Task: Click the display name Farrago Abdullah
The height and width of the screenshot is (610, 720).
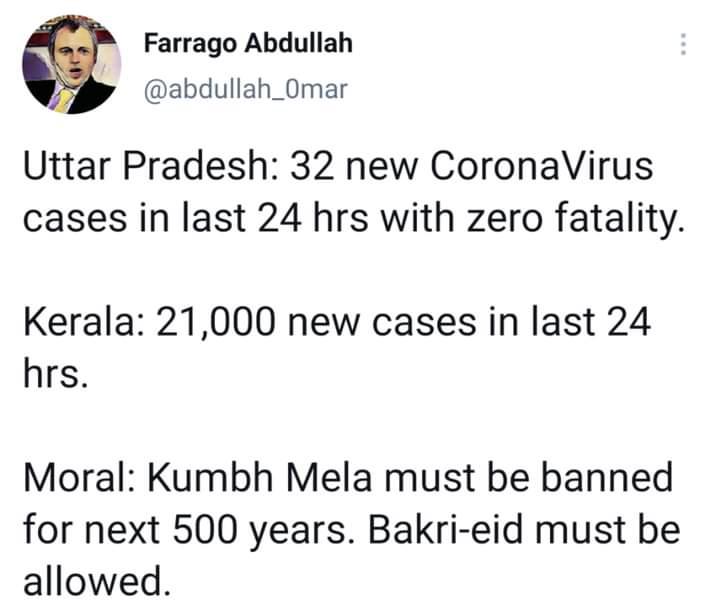Action: pos(248,45)
